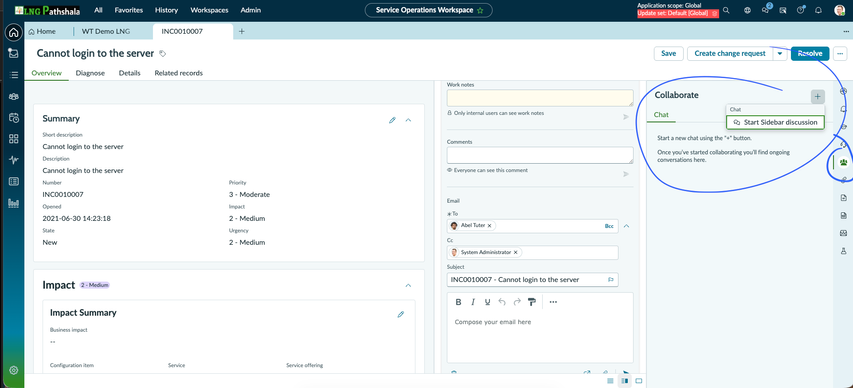Image resolution: width=853 pixels, height=388 pixels.
Task: Click Create change request button
Action: tap(730, 53)
